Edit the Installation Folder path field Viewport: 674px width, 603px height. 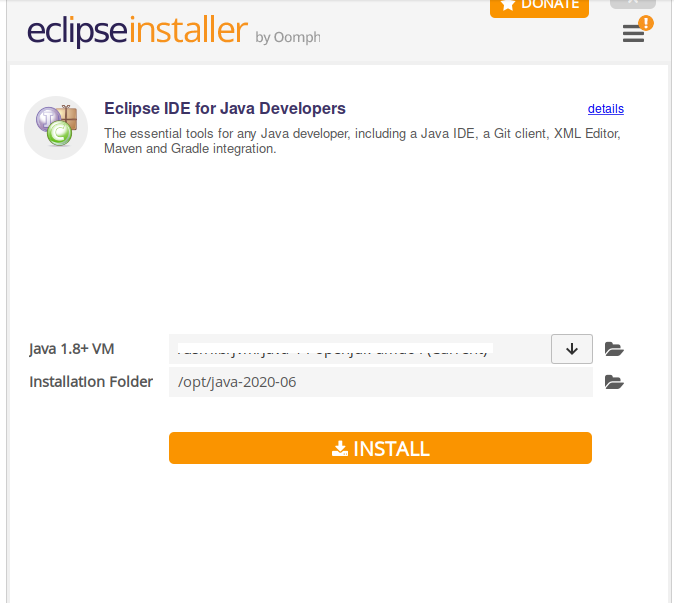381,382
